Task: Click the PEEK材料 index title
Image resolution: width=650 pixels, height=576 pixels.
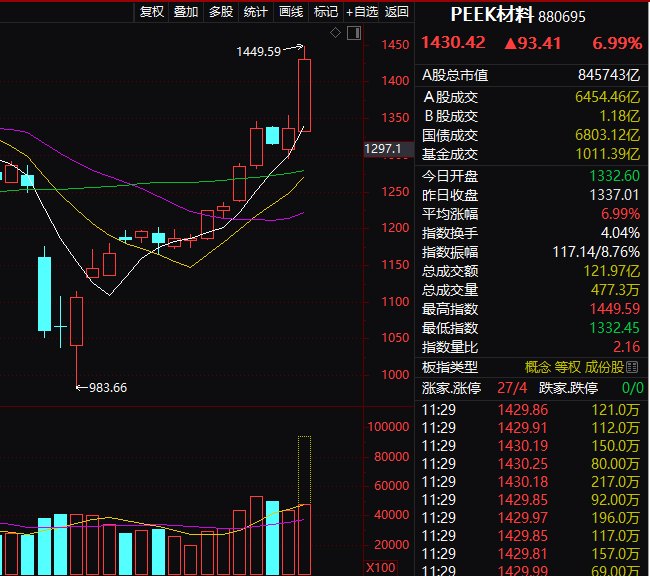Action: pyautogui.click(x=492, y=15)
